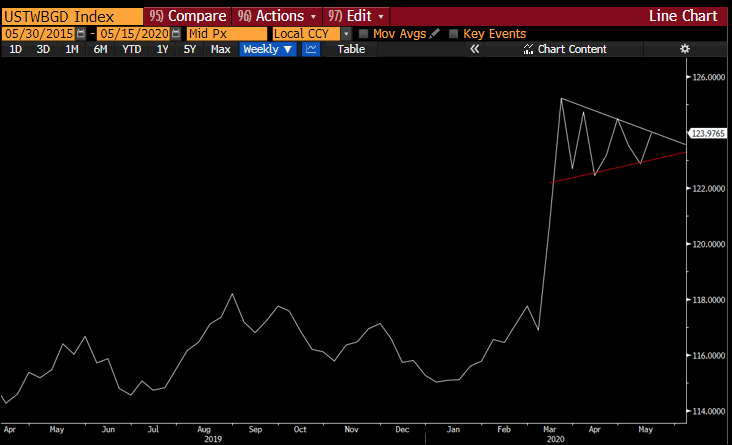This screenshot has height=445, width=732.
Task: Select the YTD time range
Action: [131, 49]
